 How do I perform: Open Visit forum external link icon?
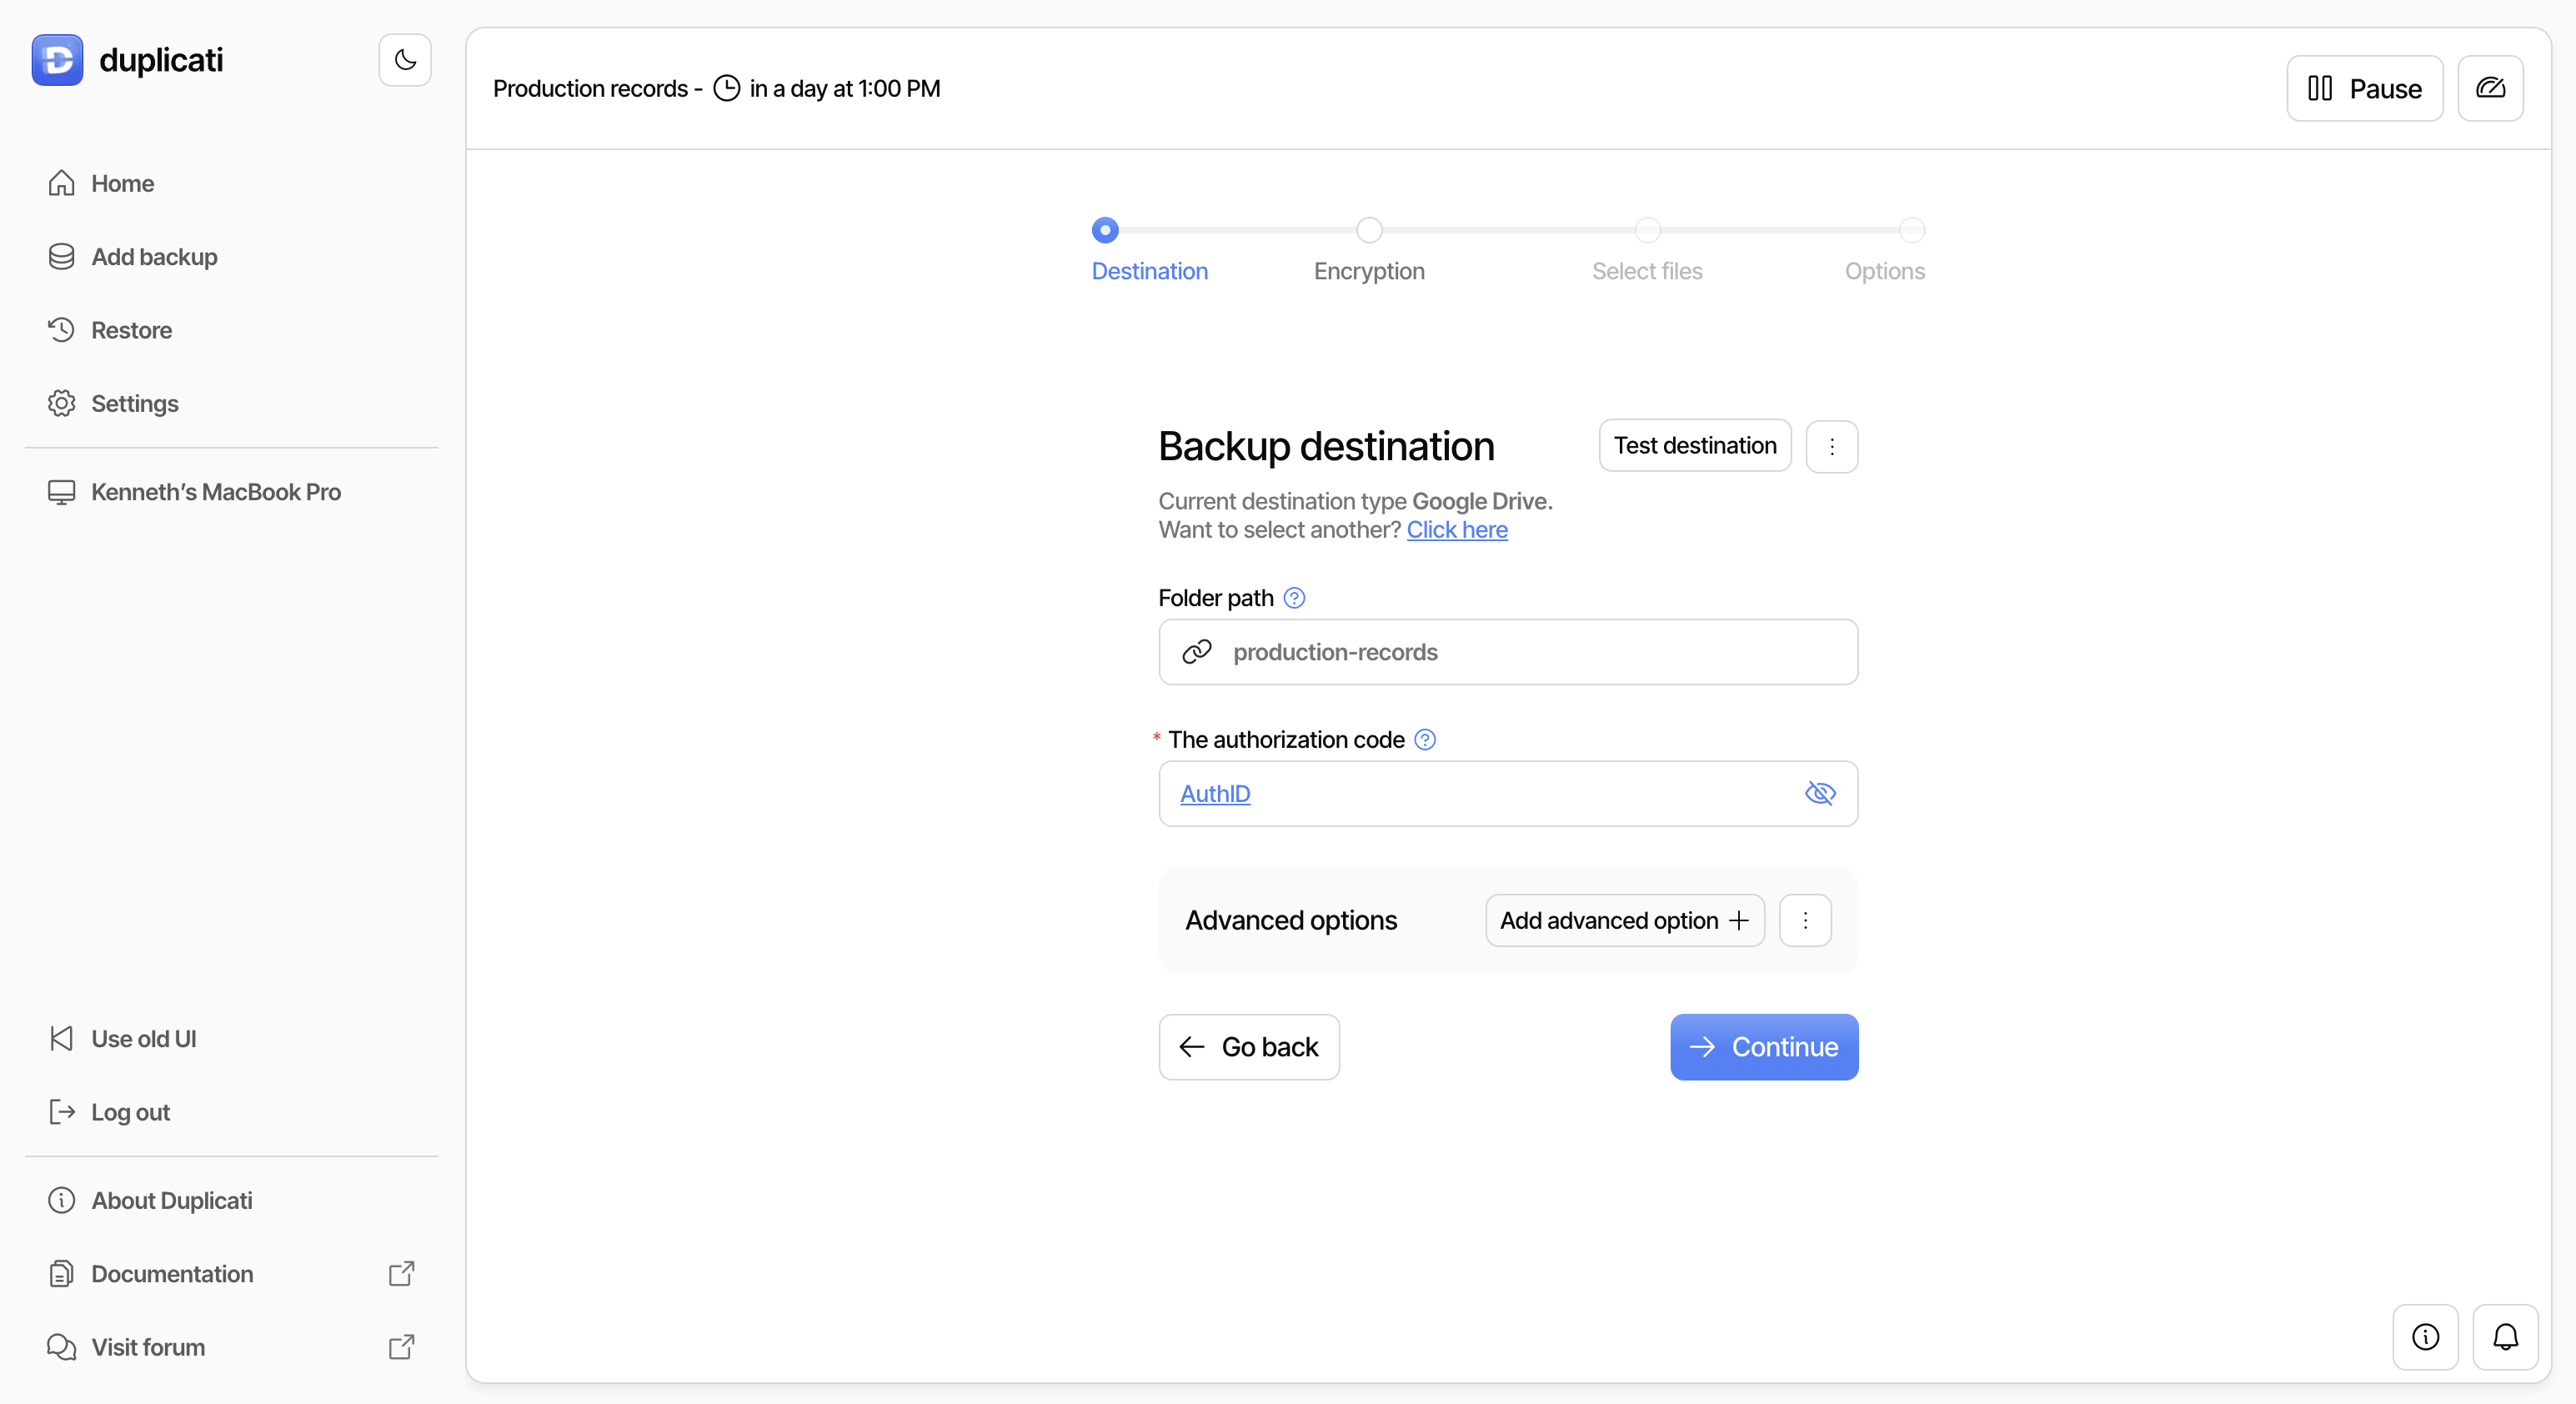[401, 1347]
